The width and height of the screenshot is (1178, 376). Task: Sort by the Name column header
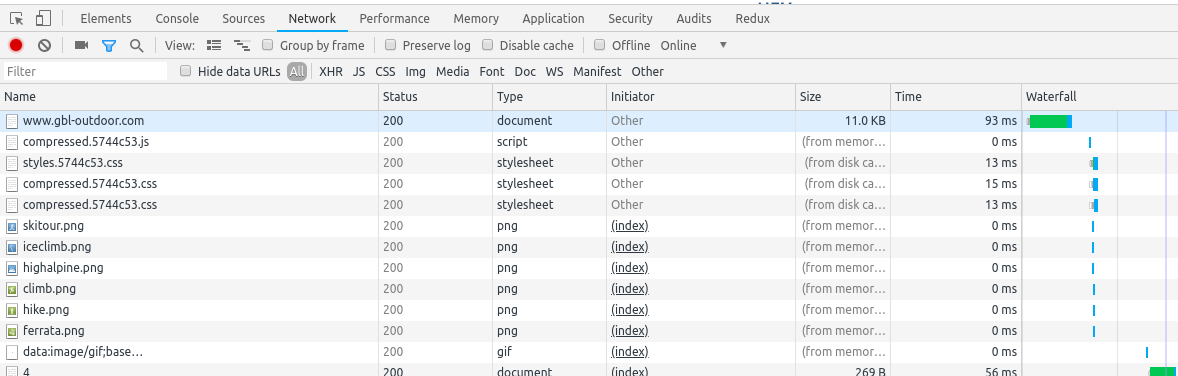[189, 97]
